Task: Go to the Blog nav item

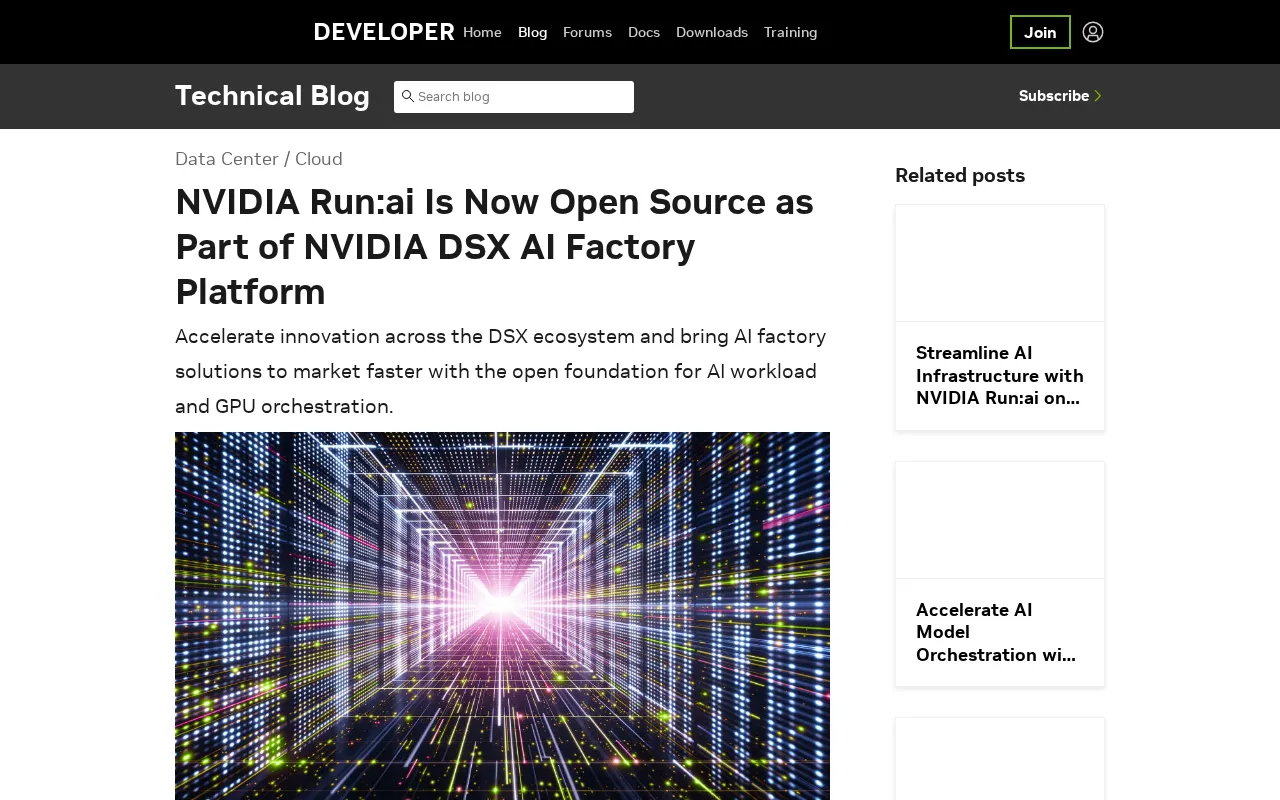Action: [x=532, y=32]
